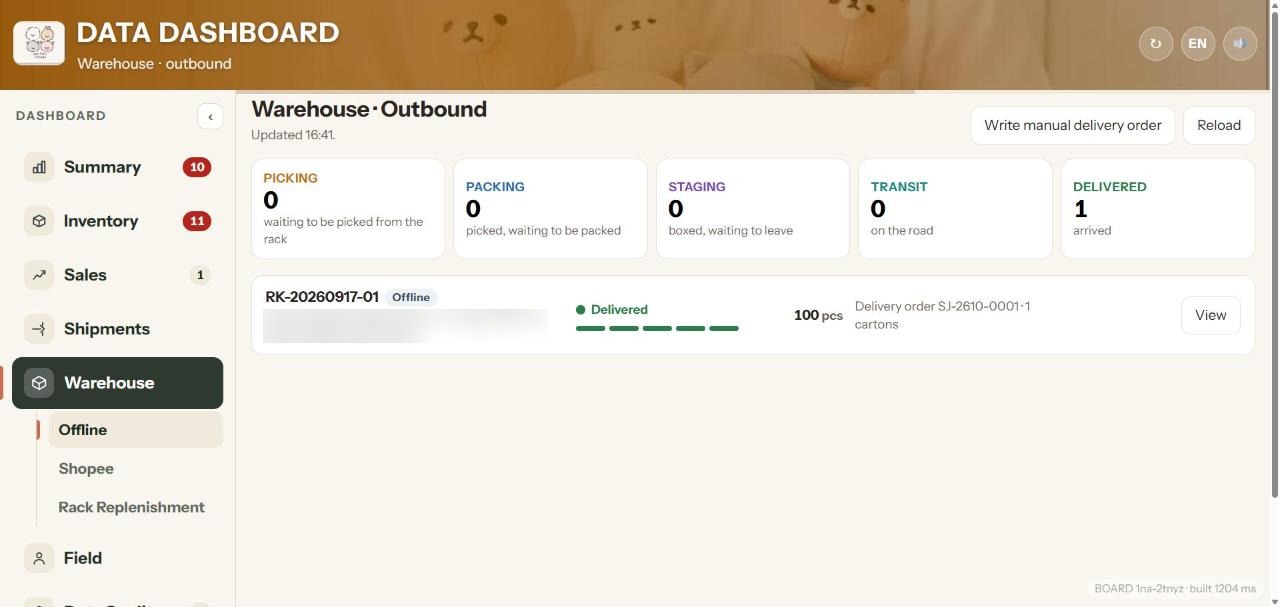Select the Warehouse menu item

(117, 383)
